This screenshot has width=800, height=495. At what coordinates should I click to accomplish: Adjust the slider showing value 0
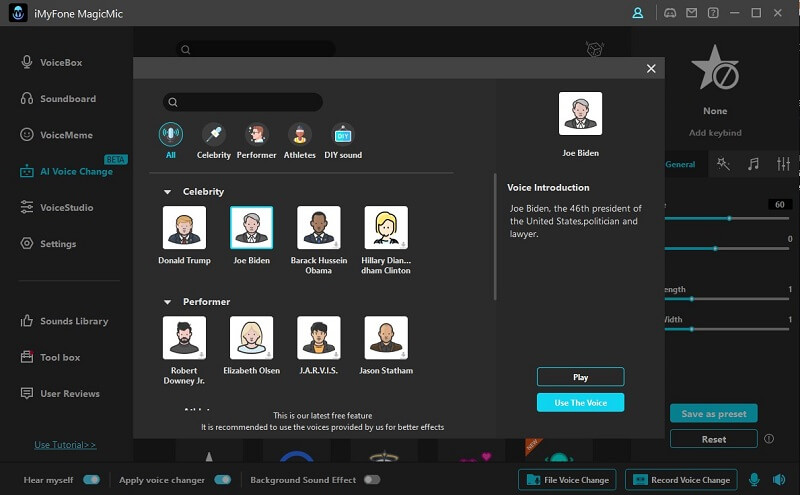[727, 249]
